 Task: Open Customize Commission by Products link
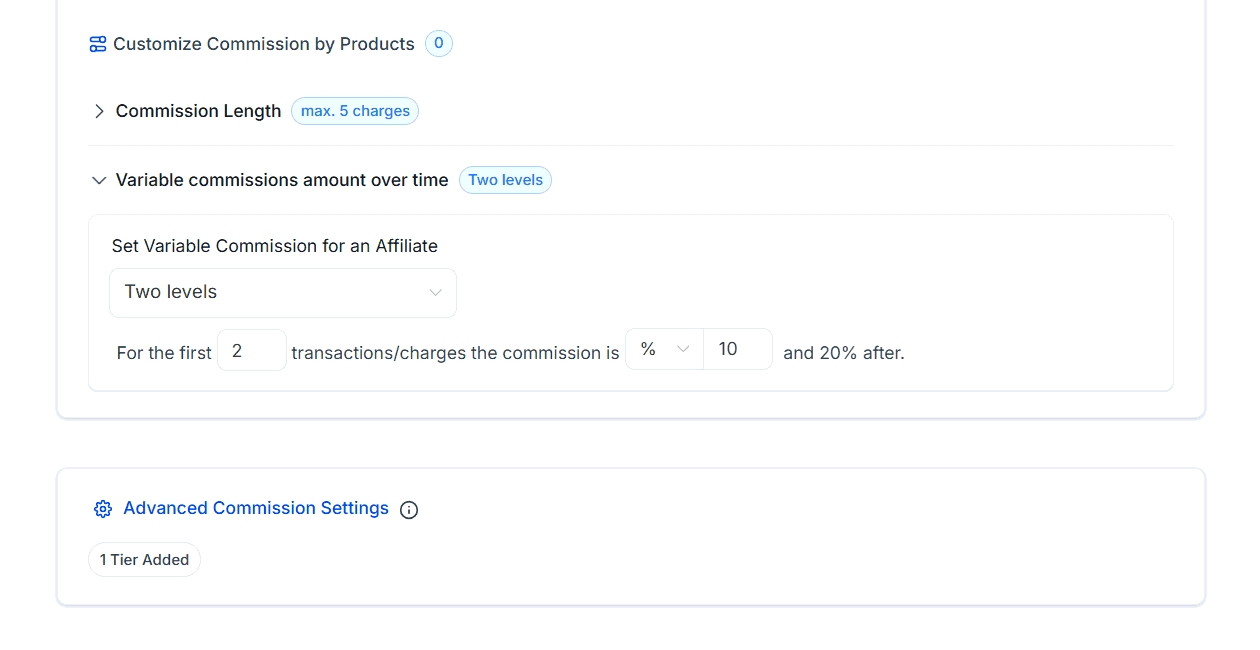click(x=263, y=44)
